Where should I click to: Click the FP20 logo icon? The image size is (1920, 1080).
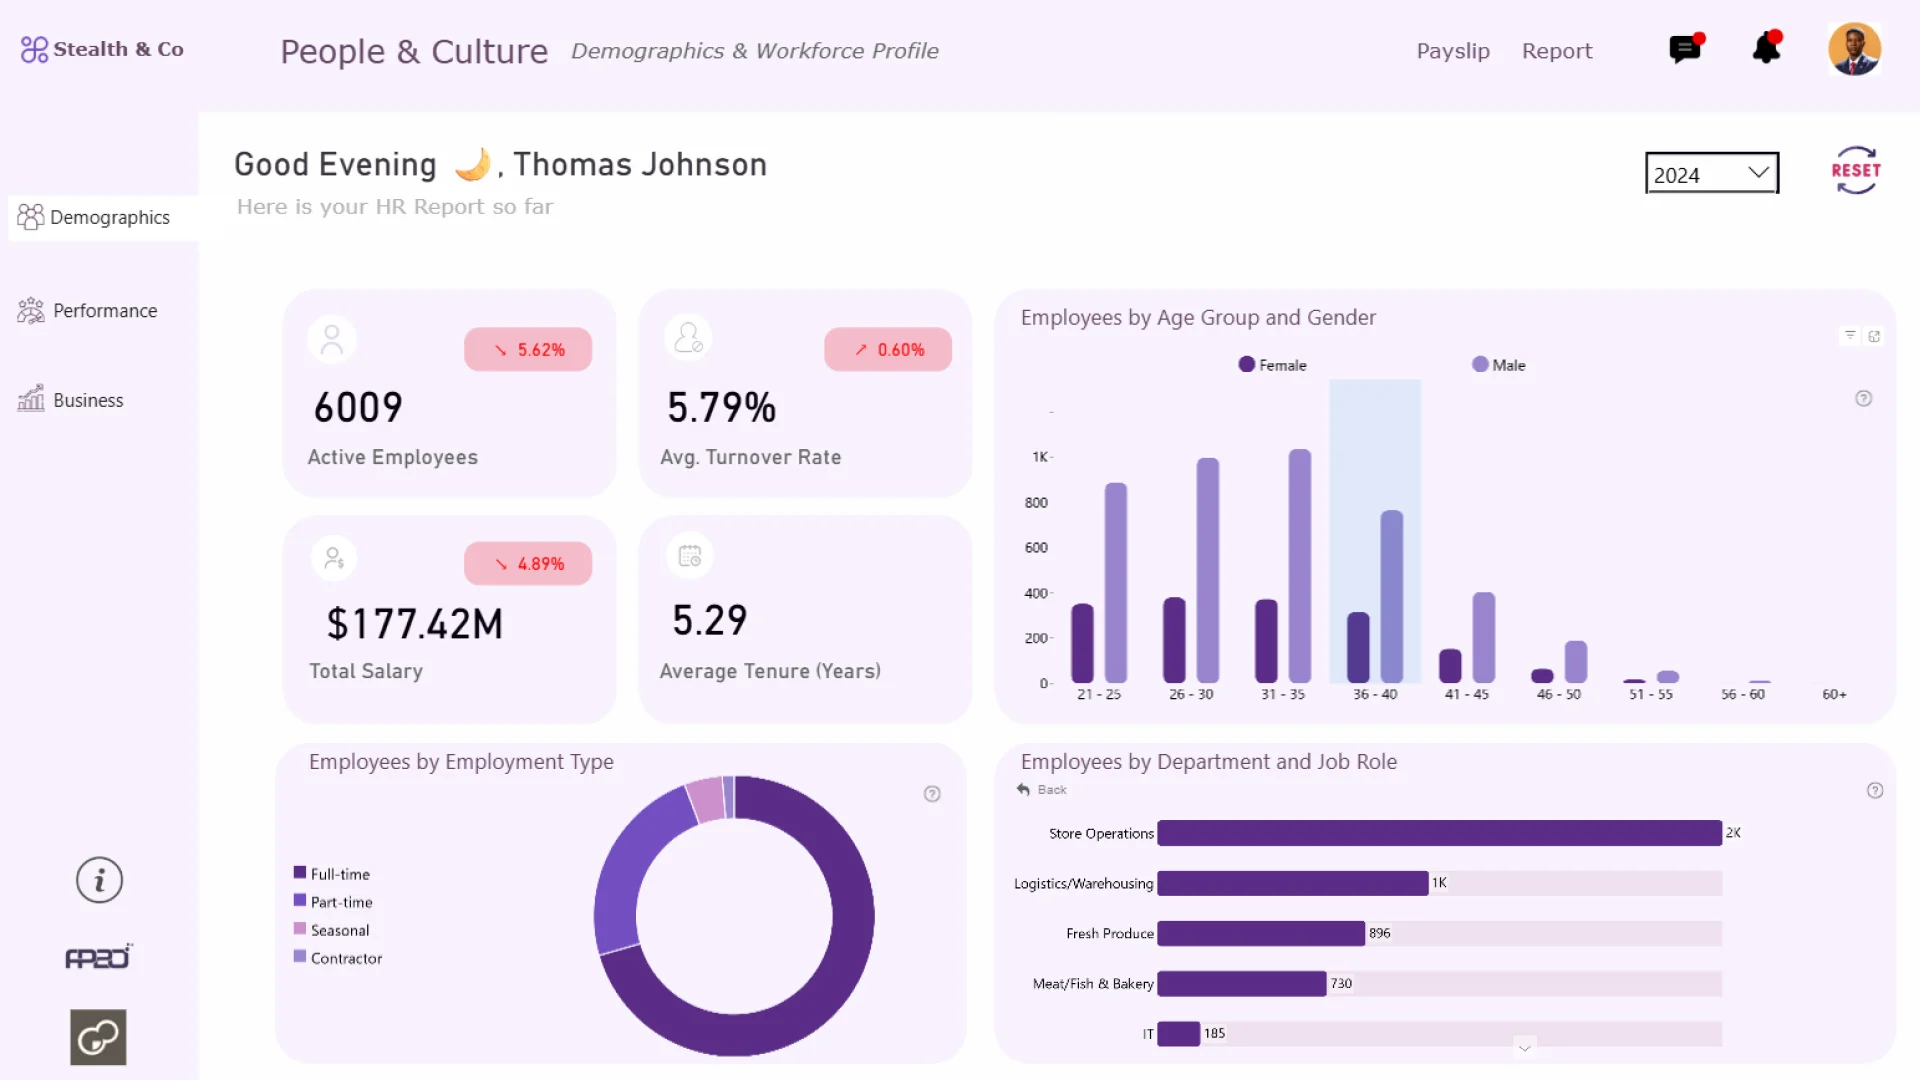click(98, 957)
